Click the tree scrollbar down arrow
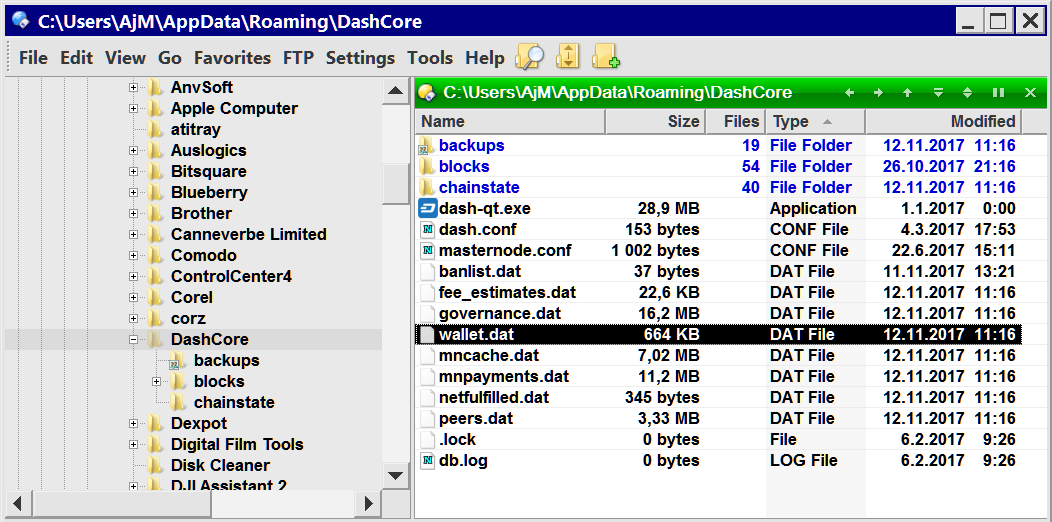Viewport: 1052px width, 522px height. (396, 477)
